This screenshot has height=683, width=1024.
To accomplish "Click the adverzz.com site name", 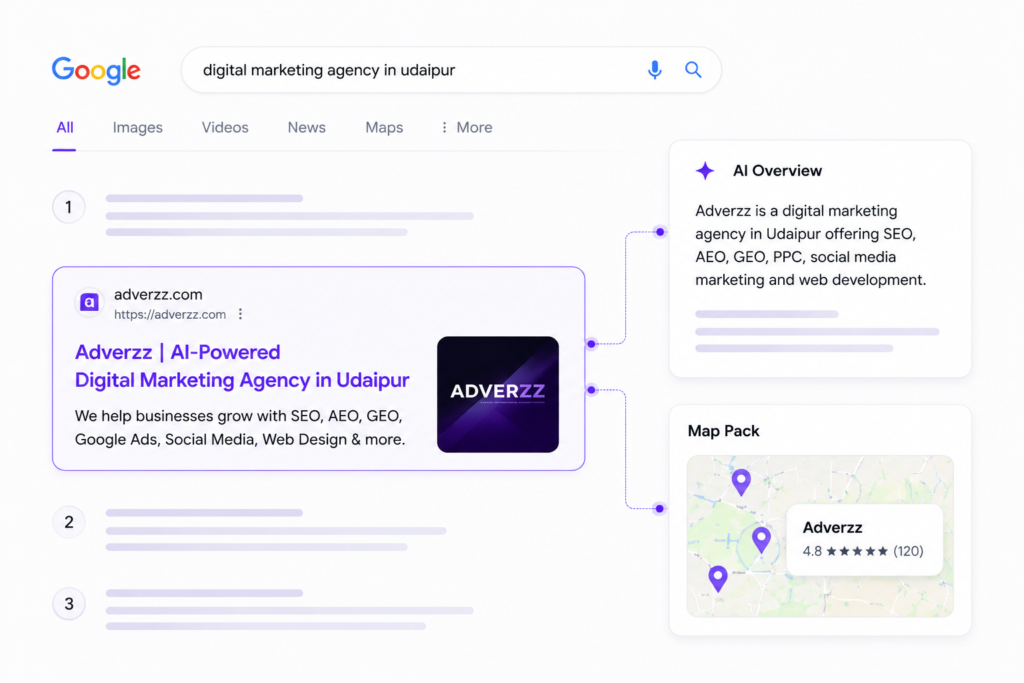I will point(158,294).
